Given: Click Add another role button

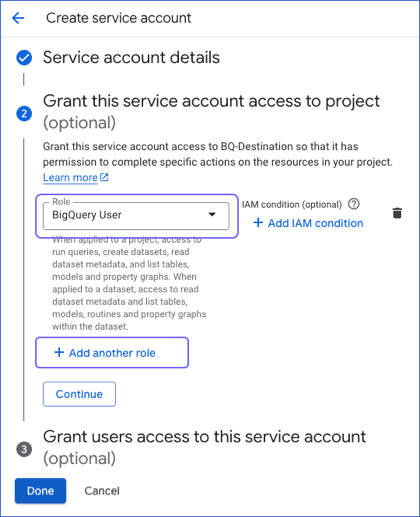Looking at the screenshot, I should [112, 353].
